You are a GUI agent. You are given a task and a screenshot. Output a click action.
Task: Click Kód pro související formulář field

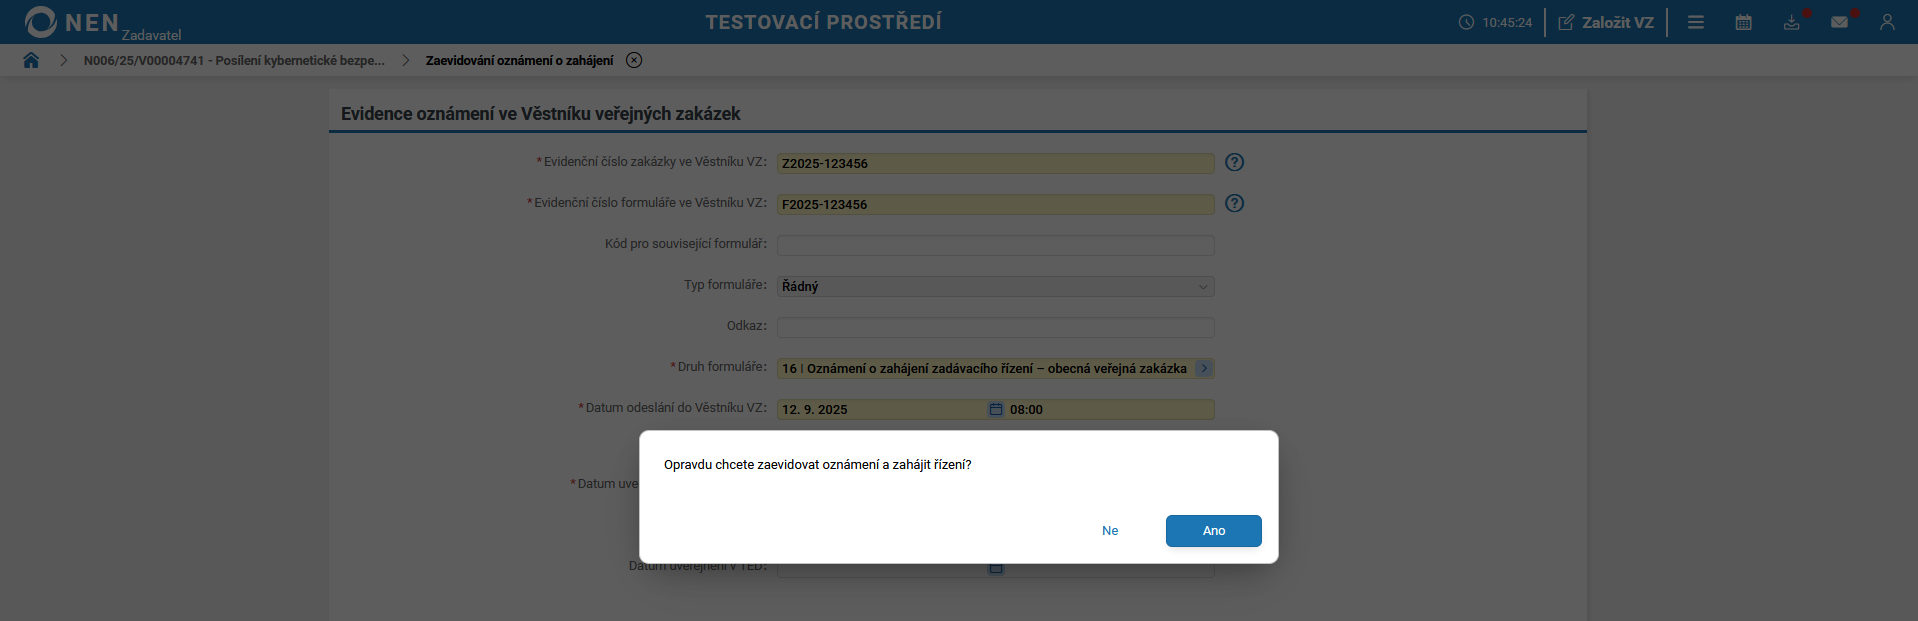[995, 245]
